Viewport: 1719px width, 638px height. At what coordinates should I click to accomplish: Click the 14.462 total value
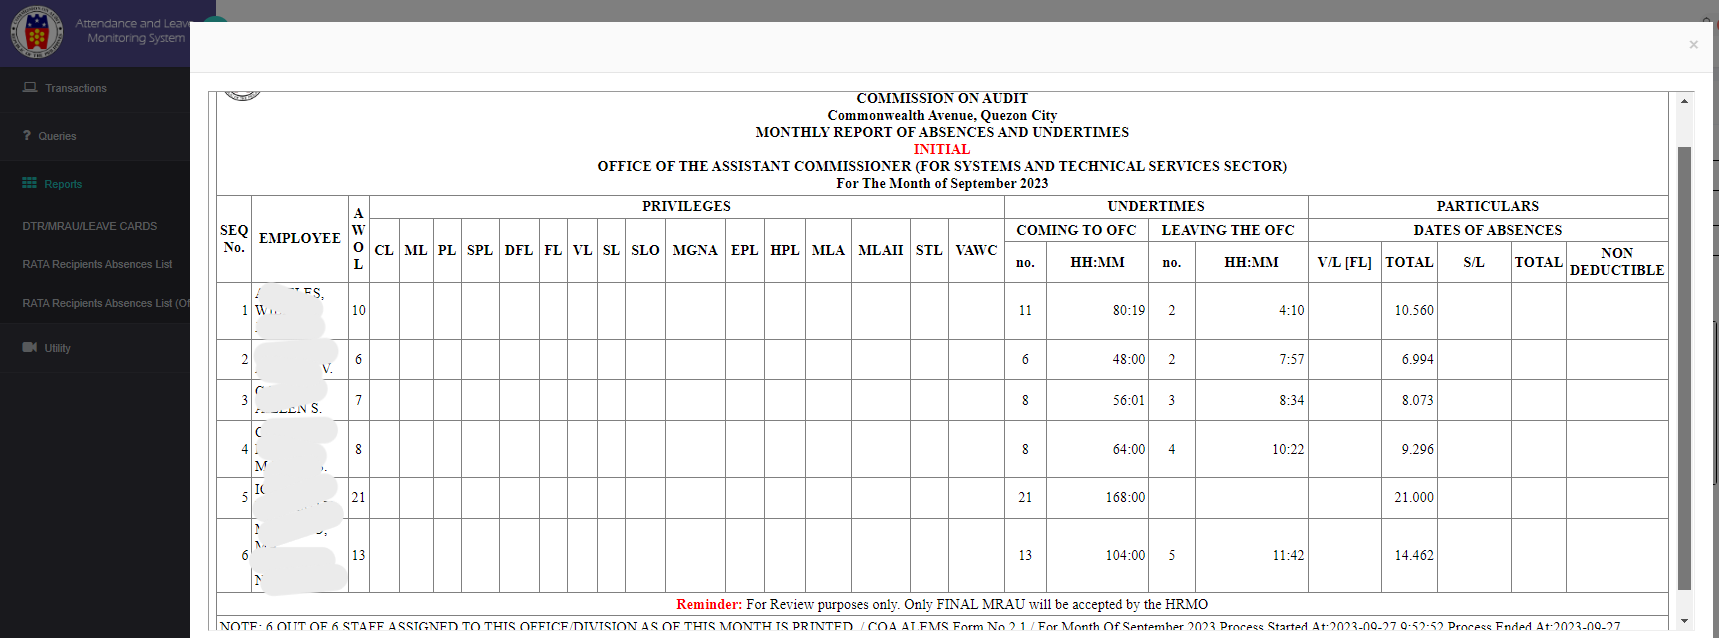point(1414,555)
